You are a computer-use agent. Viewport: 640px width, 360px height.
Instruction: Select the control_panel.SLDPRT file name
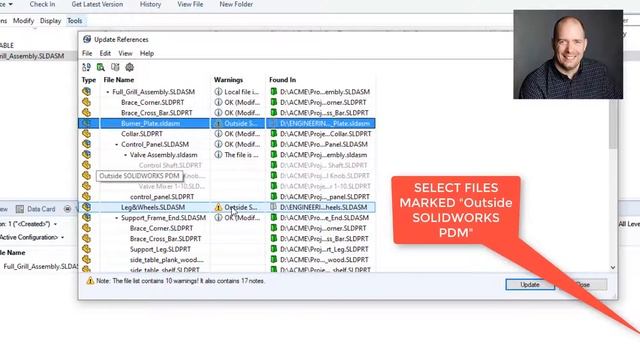(x=162, y=197)
